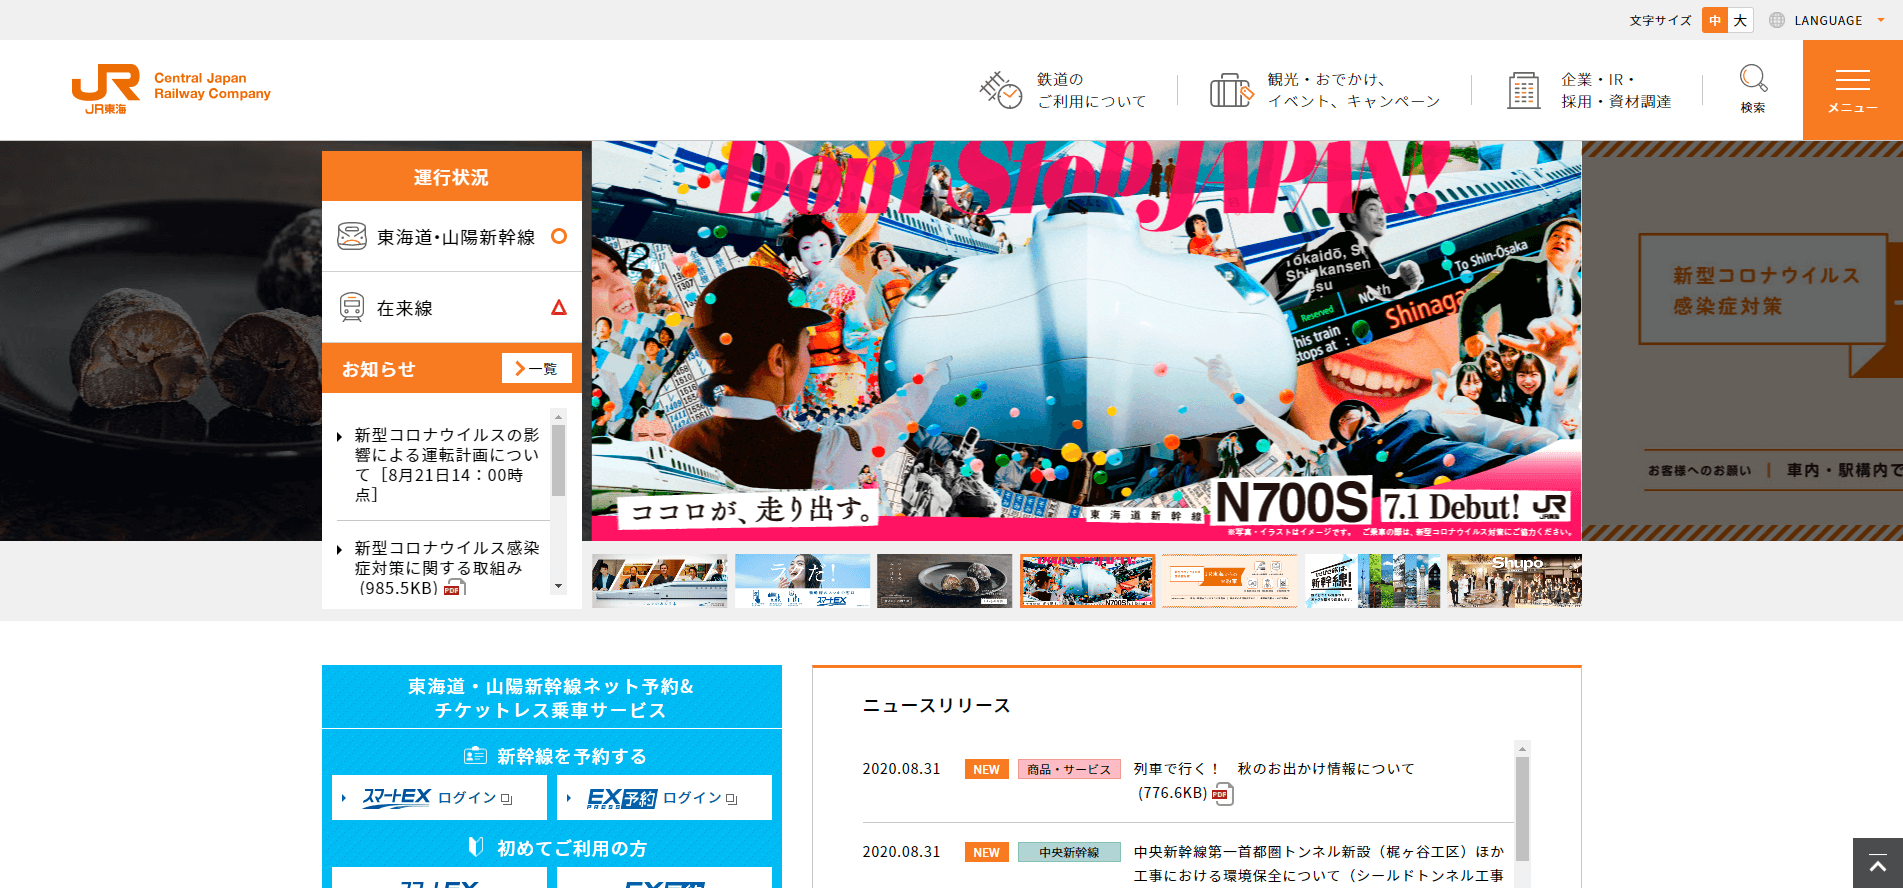Click the news release scrollbar thumb
1903x888 pixels.
[1522, 808]
